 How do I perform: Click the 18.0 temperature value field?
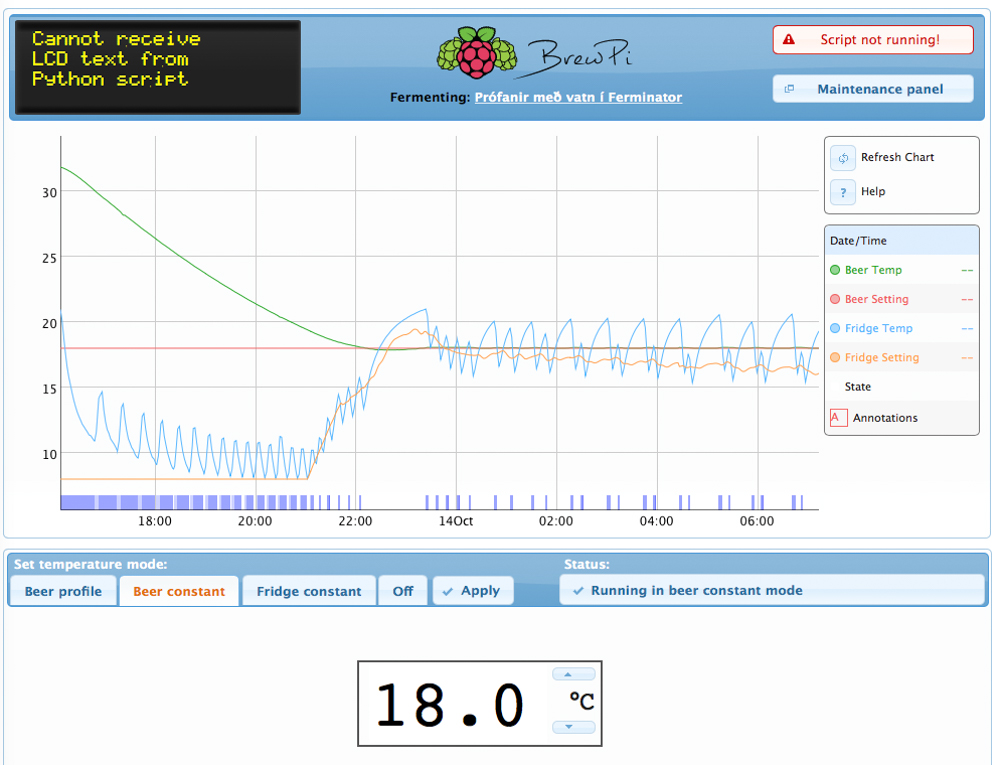[x=450, y=704]
